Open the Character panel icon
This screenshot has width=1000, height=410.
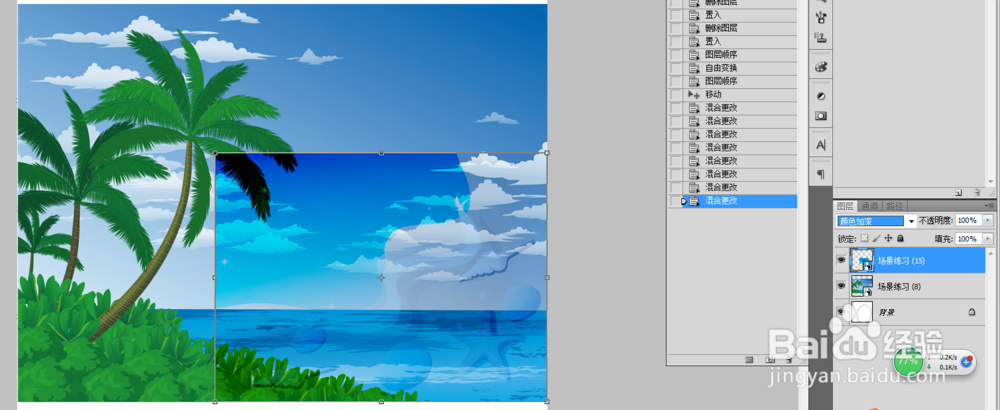coord(821,145)
